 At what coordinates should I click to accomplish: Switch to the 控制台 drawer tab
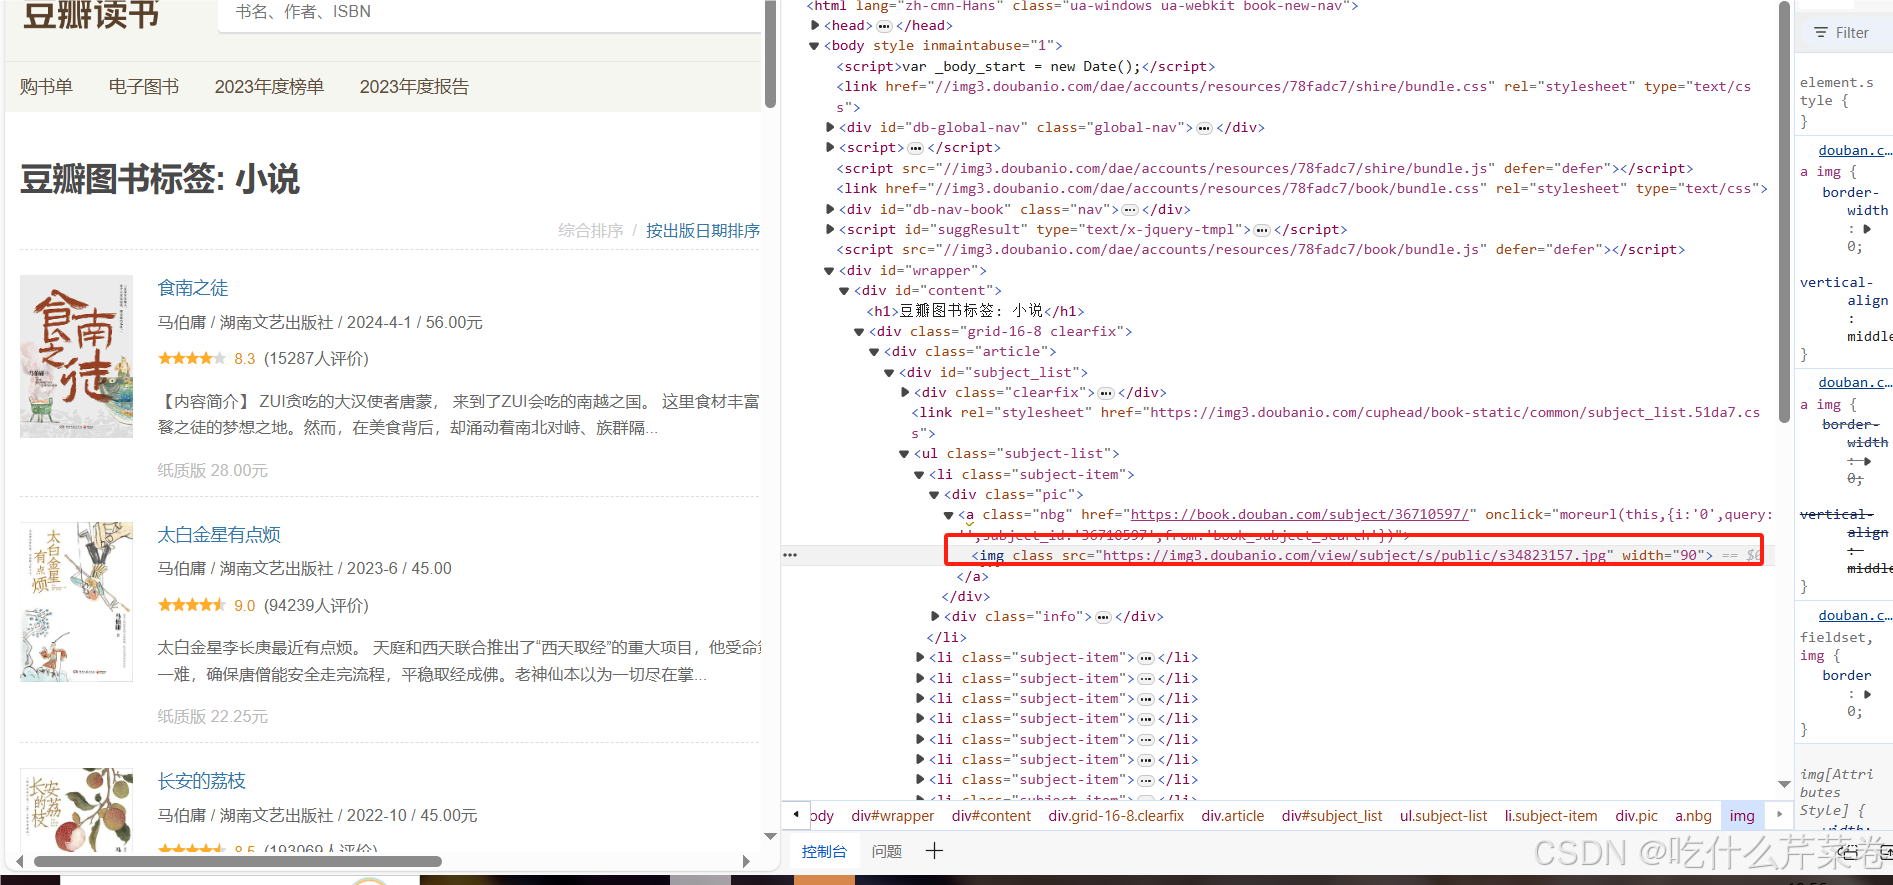coord(824,851)
